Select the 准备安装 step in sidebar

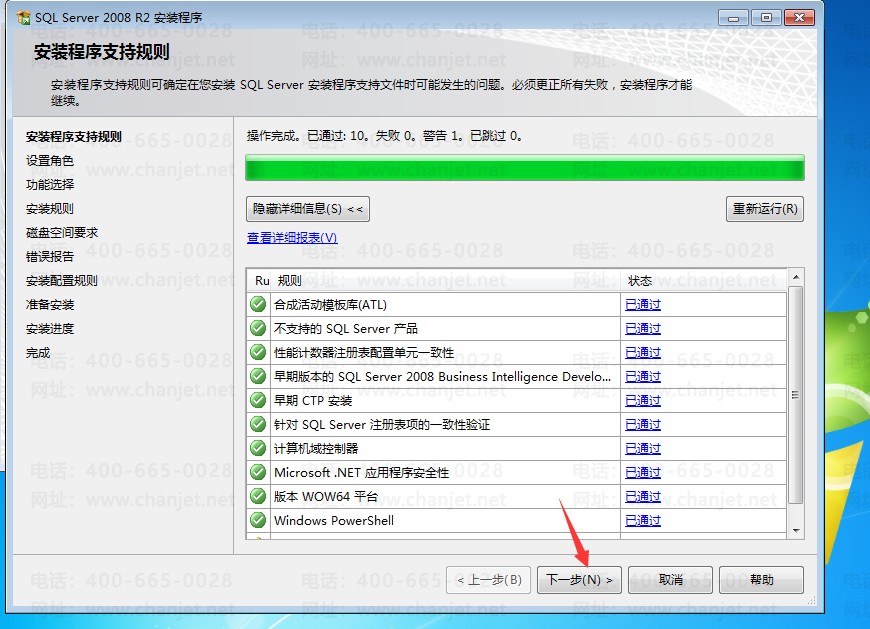point(50,305)
